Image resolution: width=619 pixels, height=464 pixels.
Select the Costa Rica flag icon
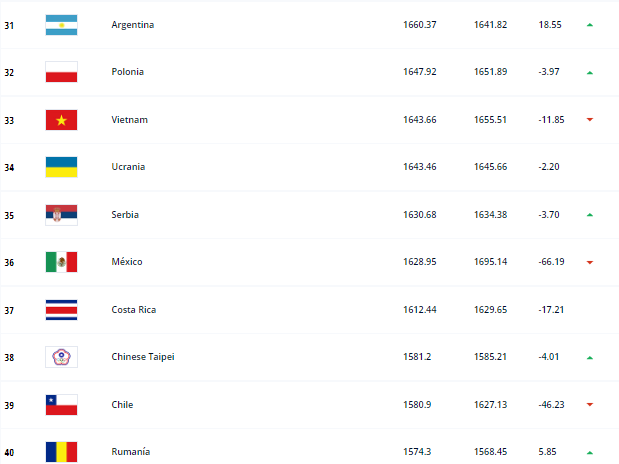[61, 310]
